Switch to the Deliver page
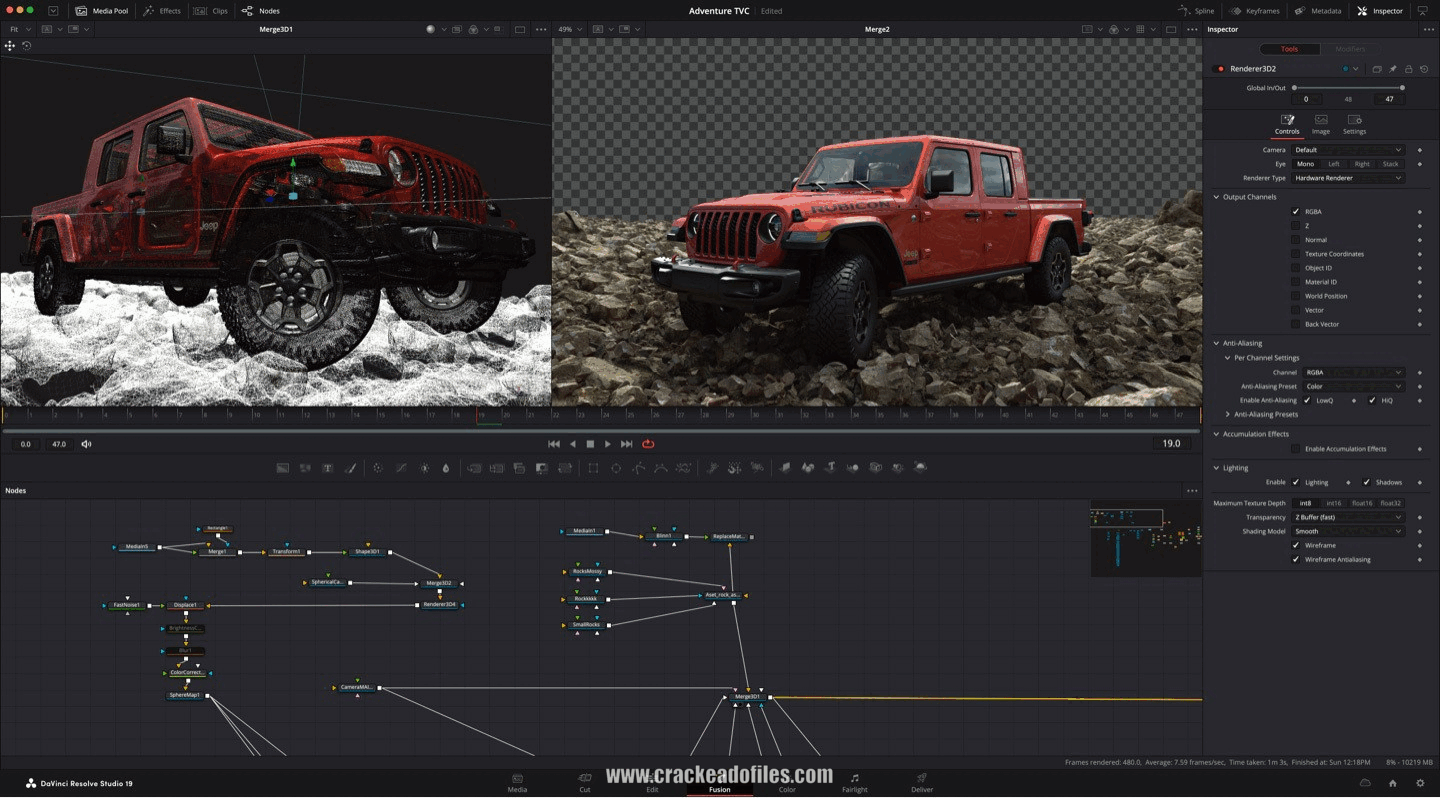The height and width of the screenshot is (798, 1440). (922, 782)
